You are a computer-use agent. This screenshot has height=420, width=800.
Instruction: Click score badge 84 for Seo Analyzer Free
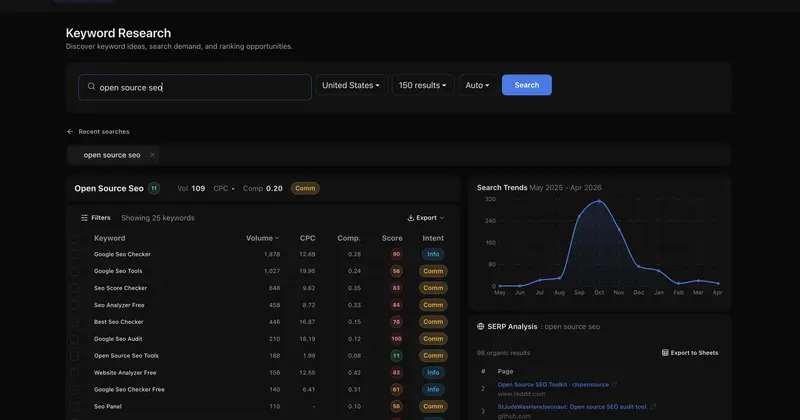[396, 305]
